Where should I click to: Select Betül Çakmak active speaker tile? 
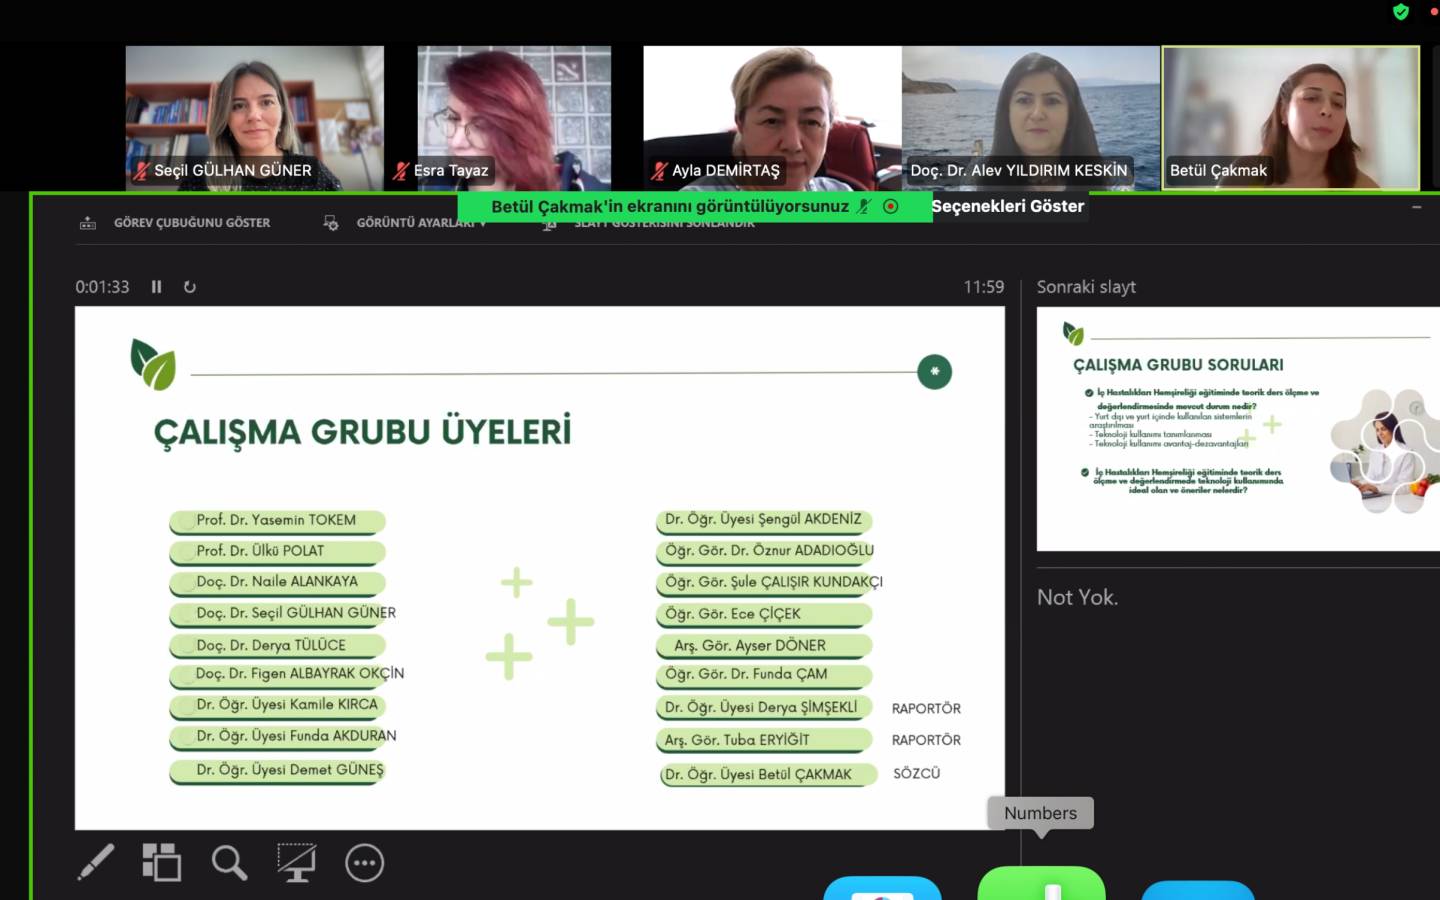tap(1291, 118)
